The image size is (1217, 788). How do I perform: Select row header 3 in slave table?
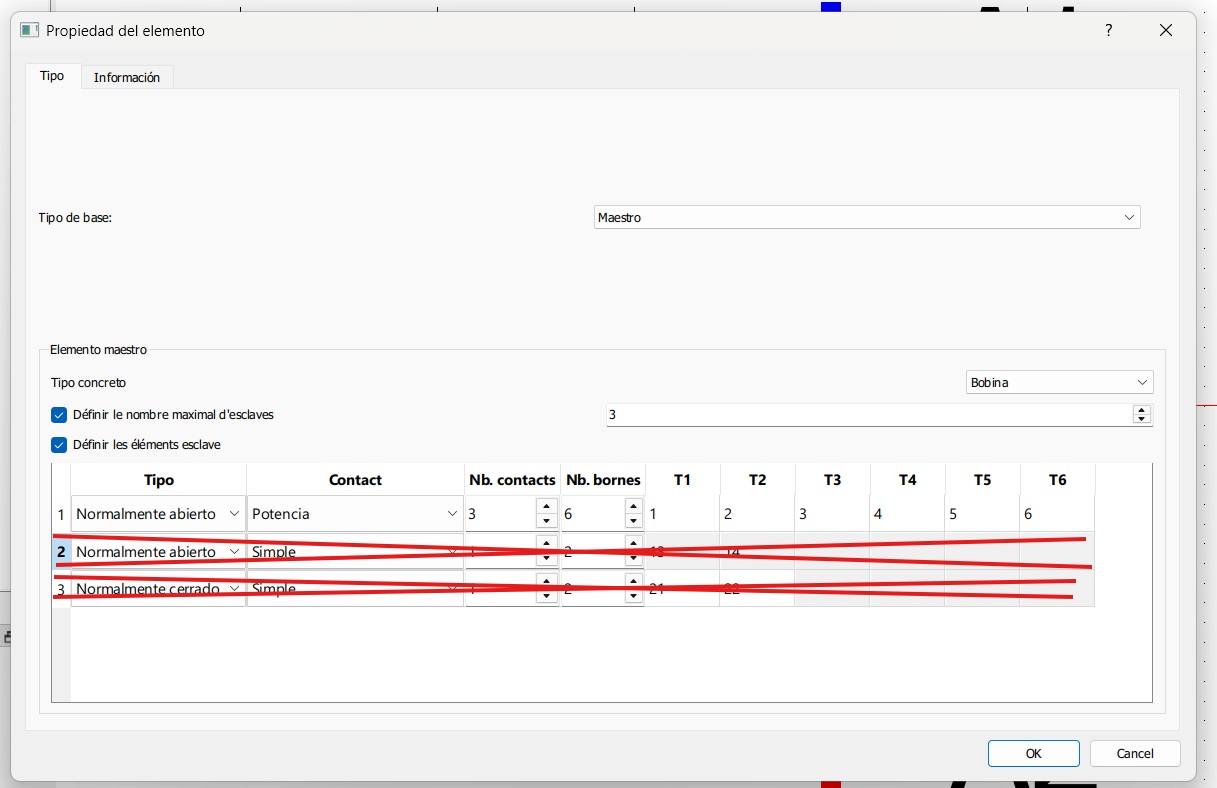click(x=61, y=589)
